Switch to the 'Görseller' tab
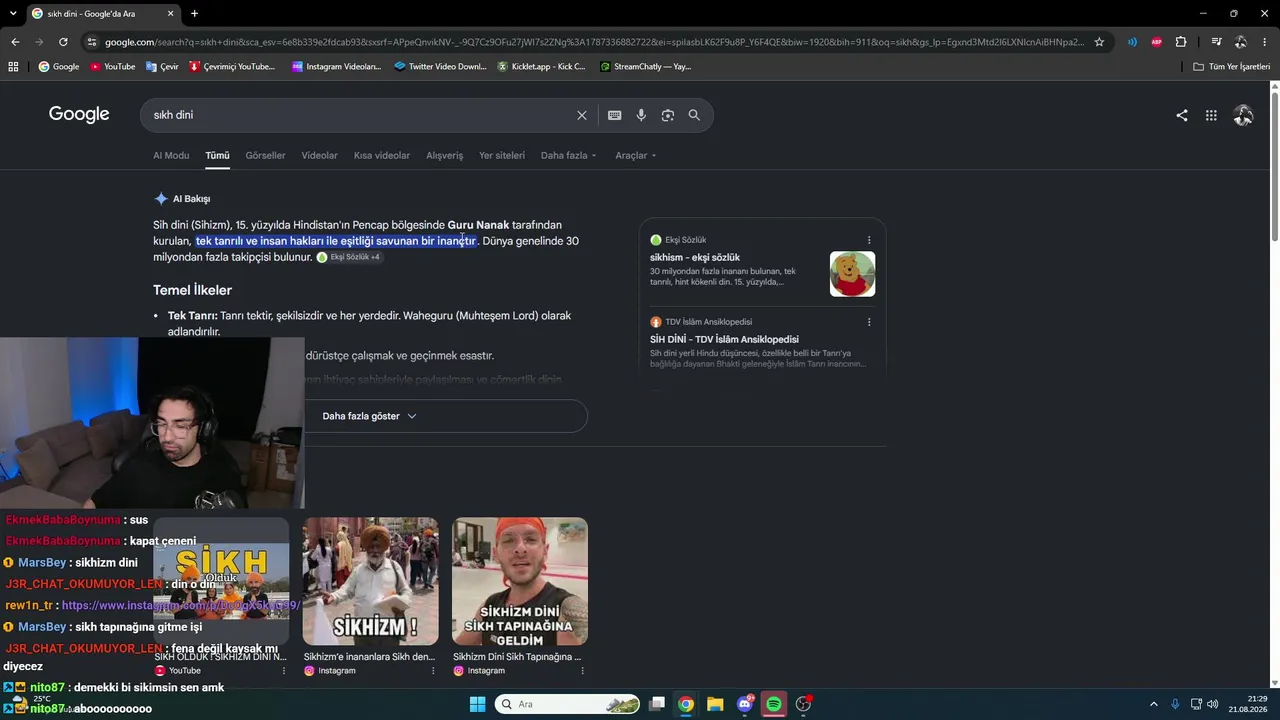 pos(265,156)
